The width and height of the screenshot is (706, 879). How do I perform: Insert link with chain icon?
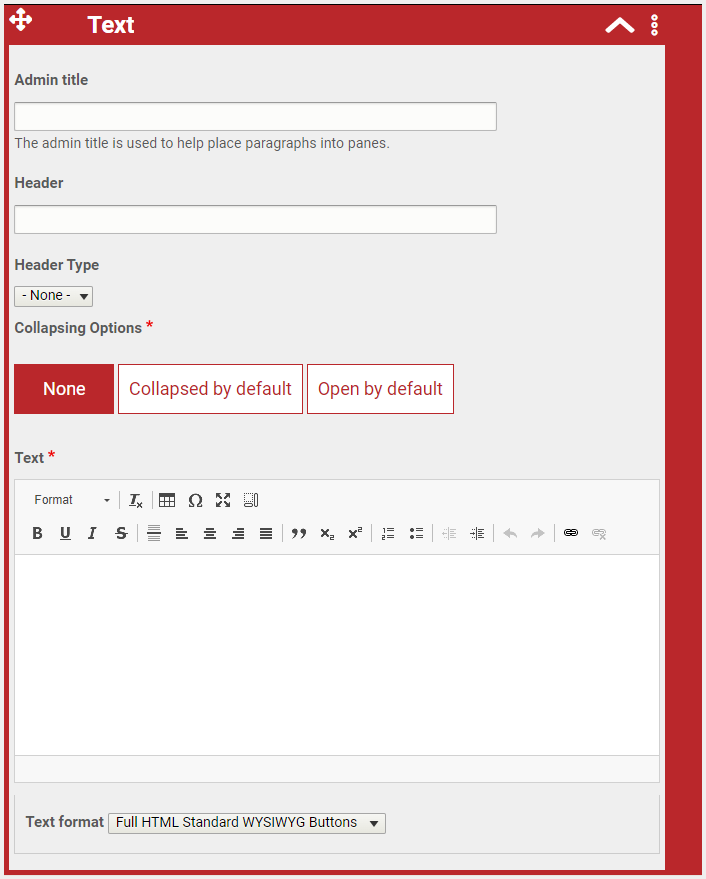click(x=571, y=533)
